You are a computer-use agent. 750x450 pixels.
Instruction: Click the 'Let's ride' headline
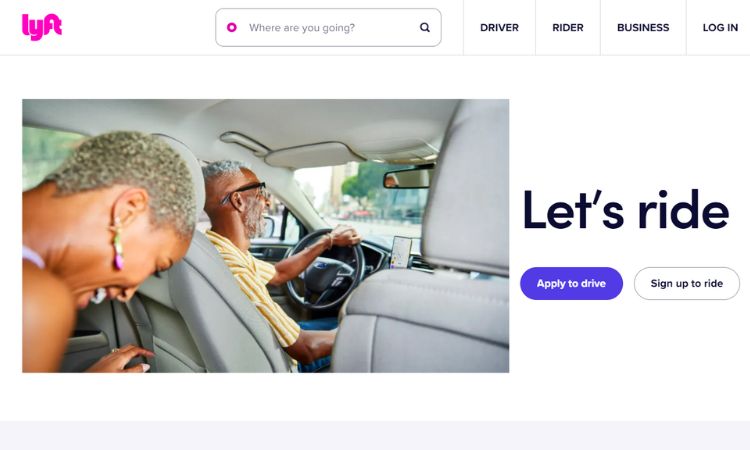coord(626,210)
